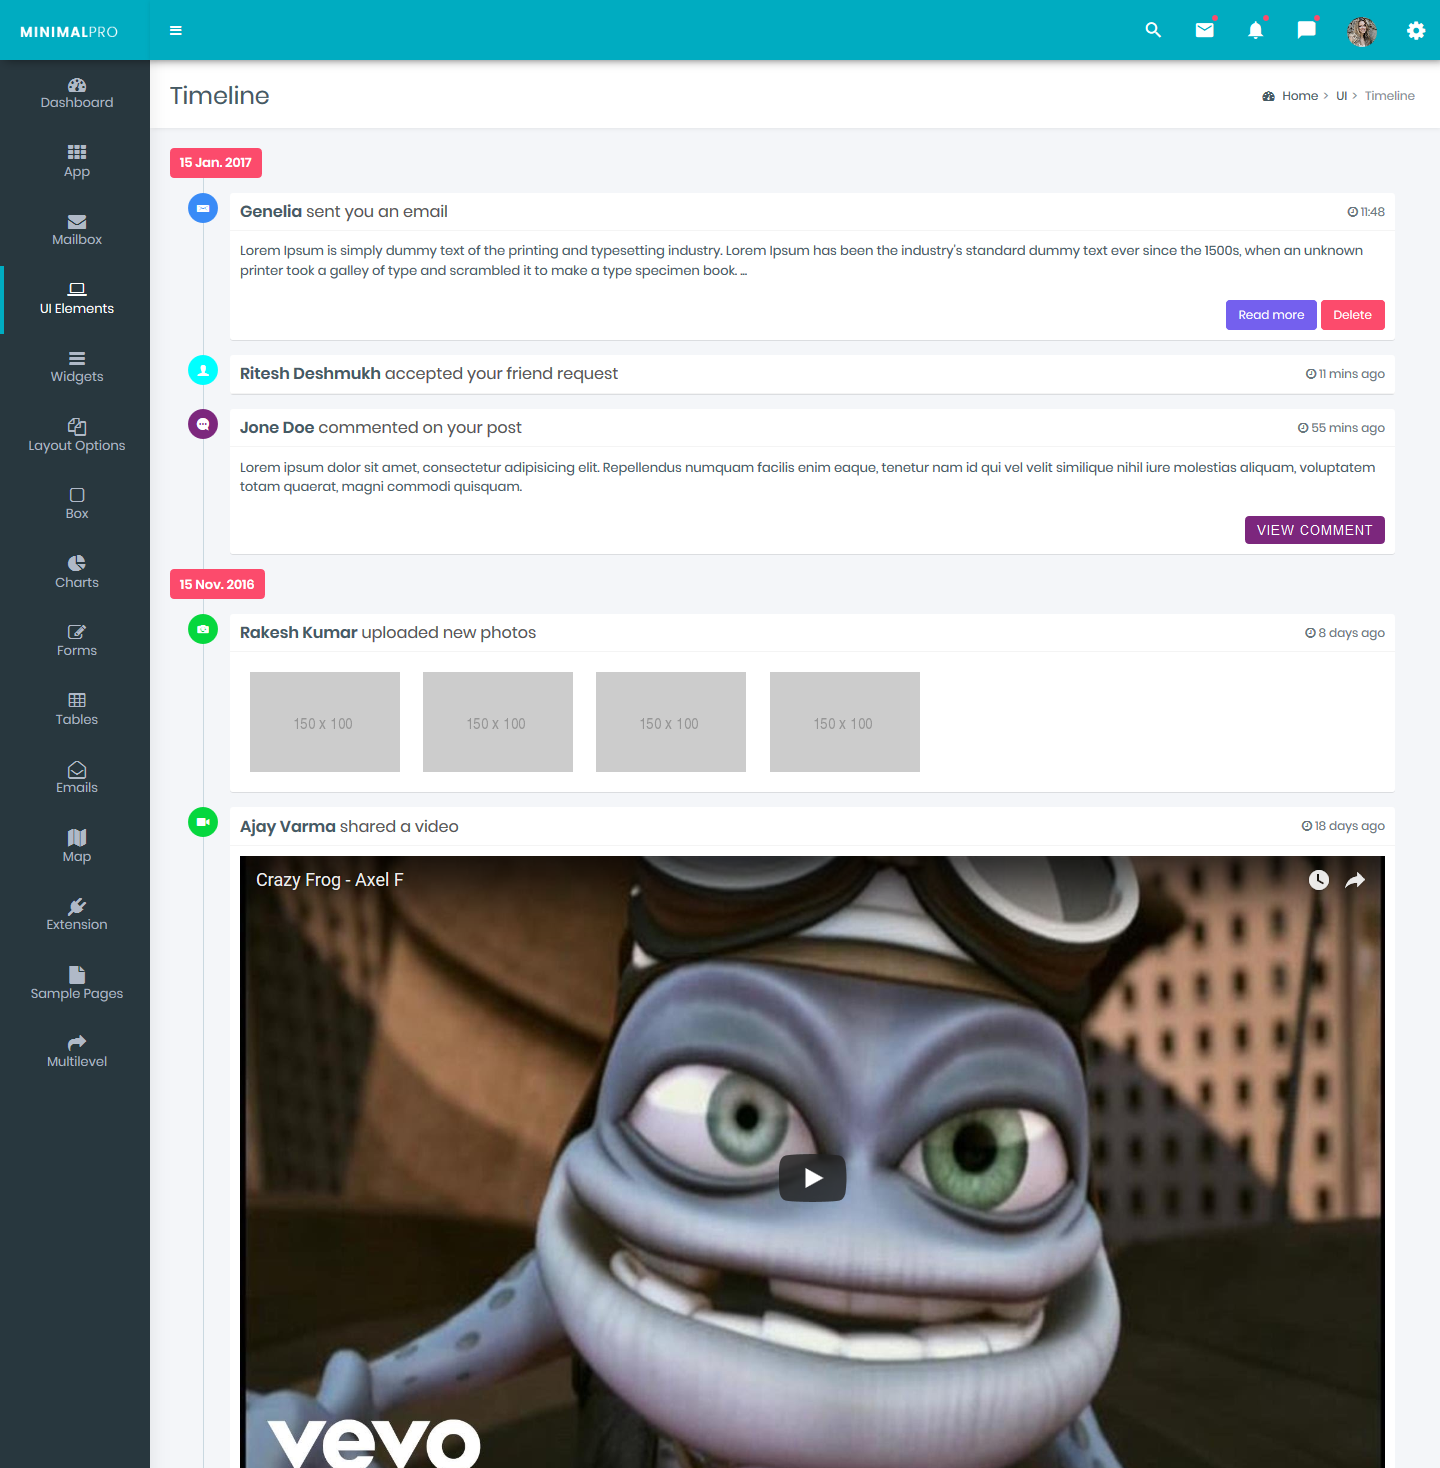This screenshot has height=1468, width=1440.
Task: Open Widgets in the sidebar
Action: coord(77,367)
